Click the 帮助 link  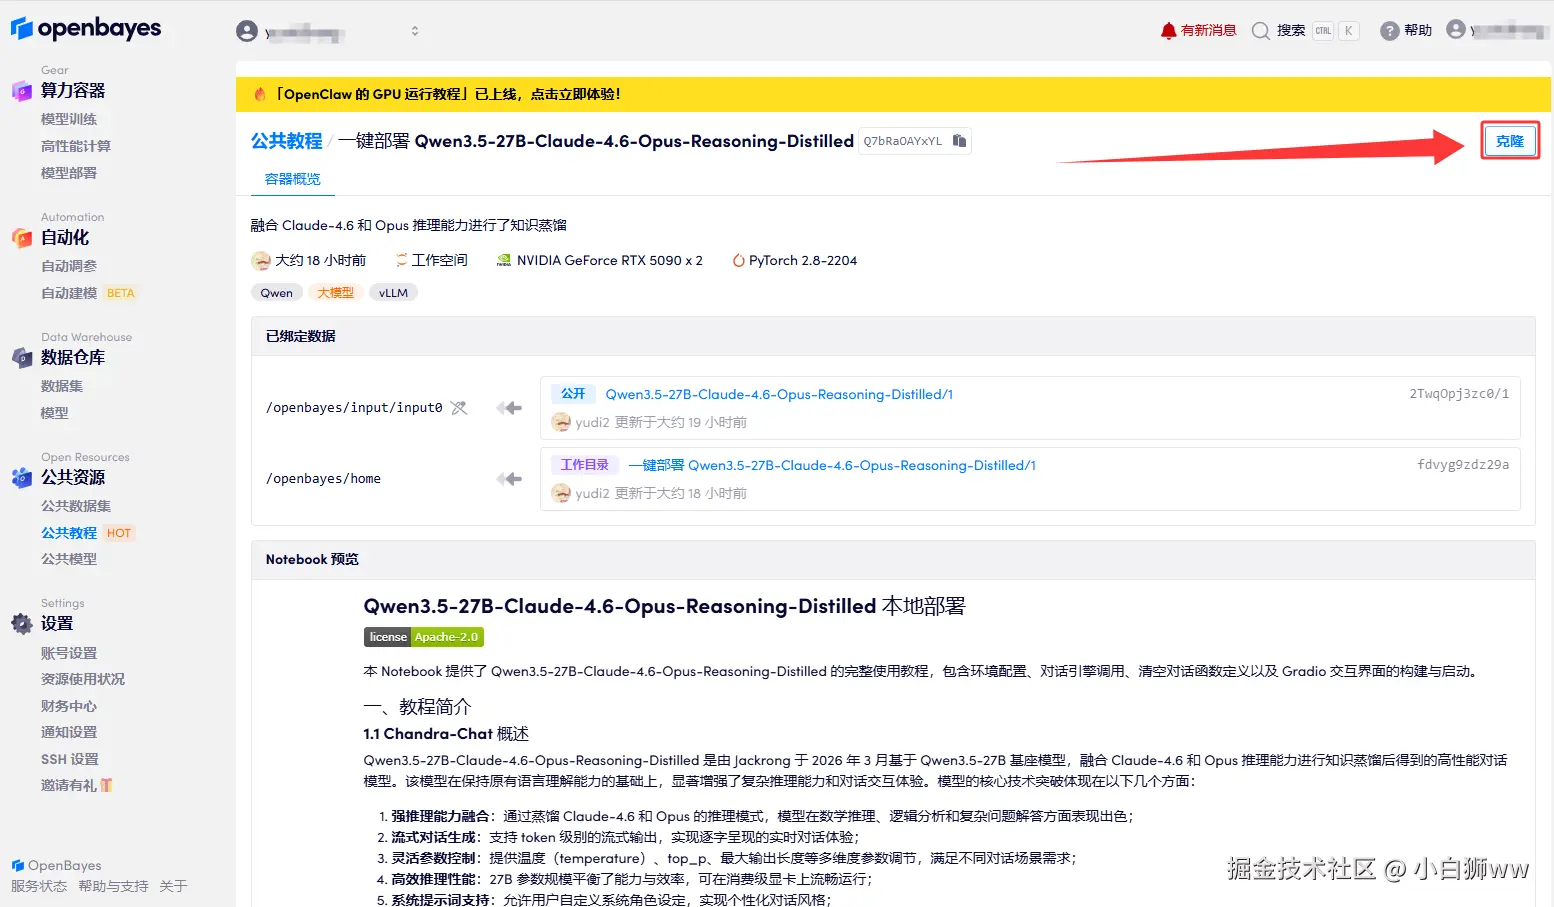click(1418, 31)
